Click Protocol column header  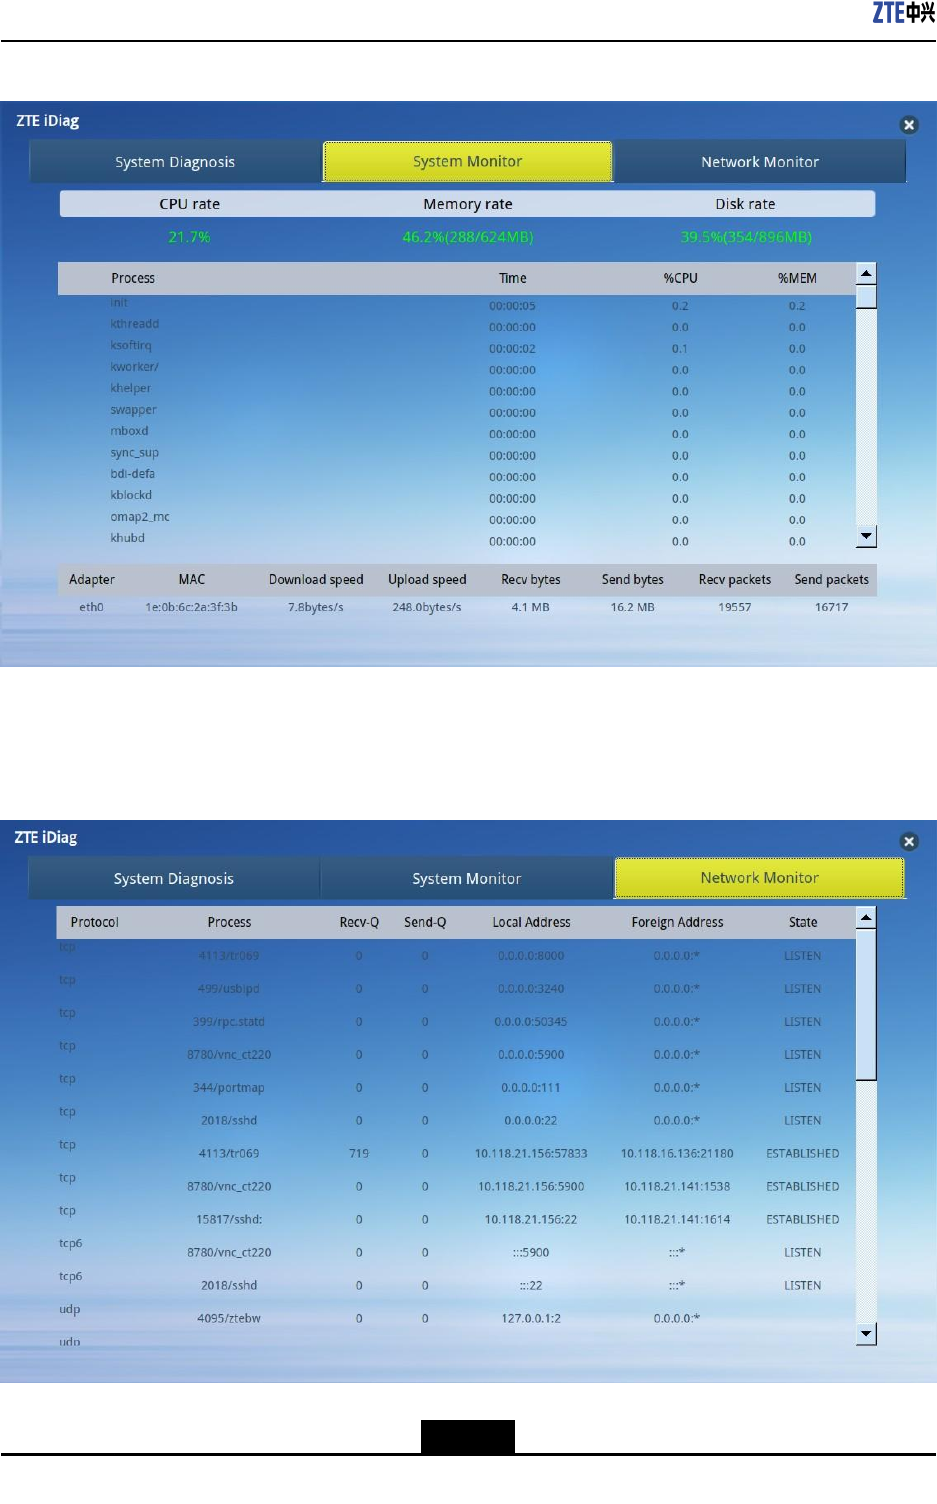95,922
